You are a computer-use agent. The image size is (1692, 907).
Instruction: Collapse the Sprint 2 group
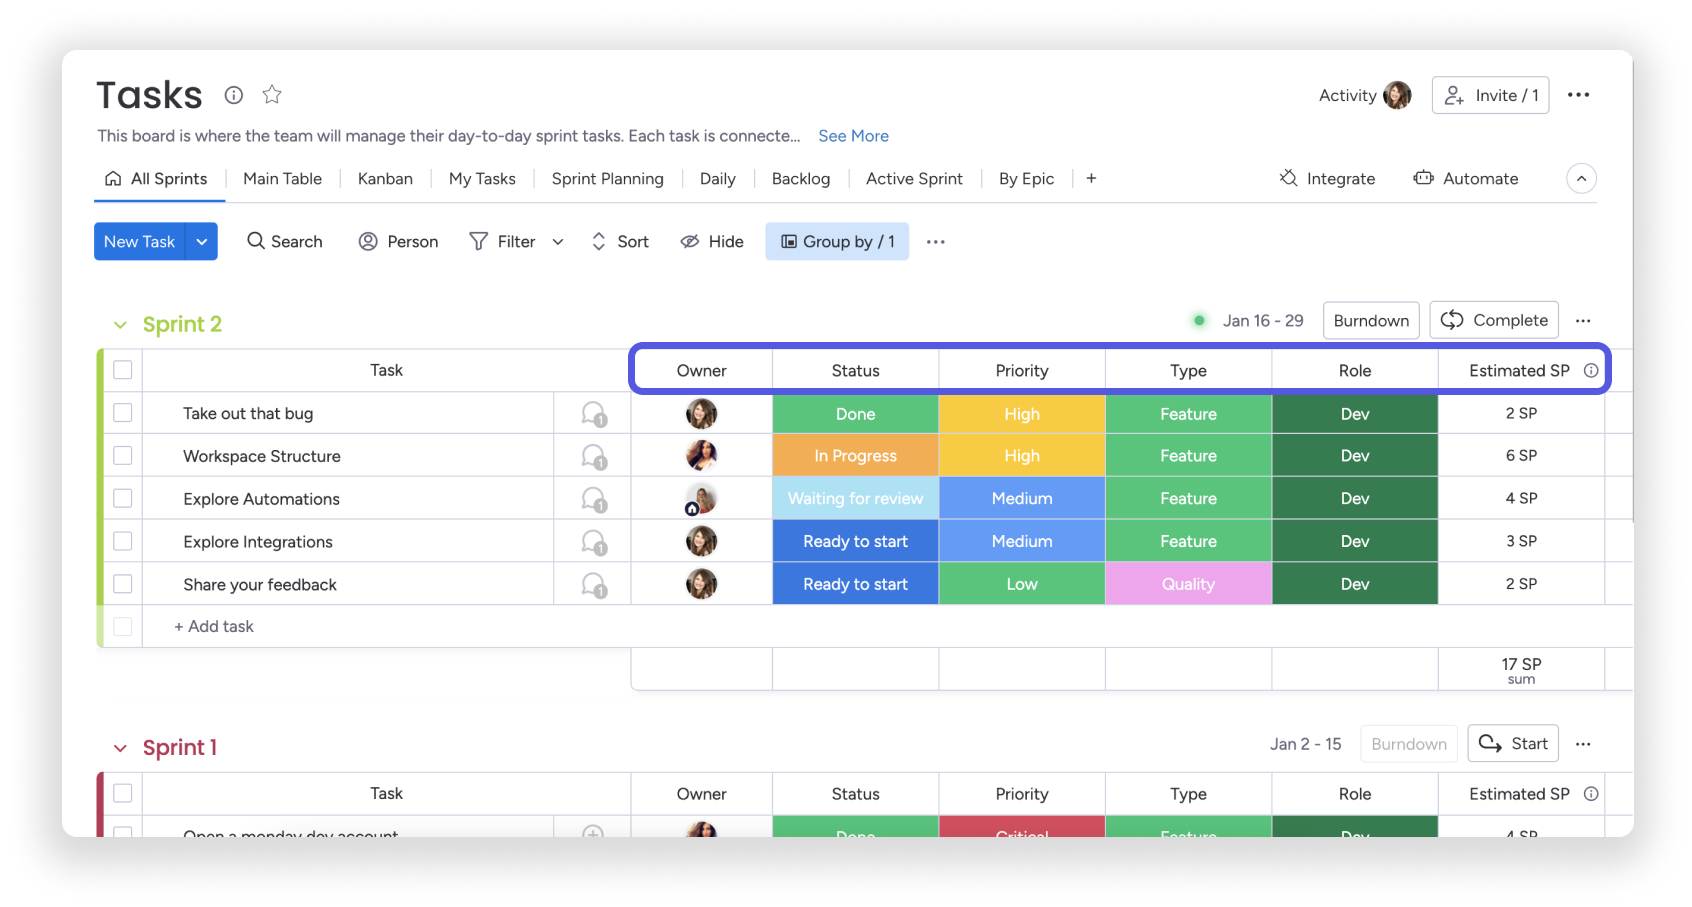[x=120, y=324]
